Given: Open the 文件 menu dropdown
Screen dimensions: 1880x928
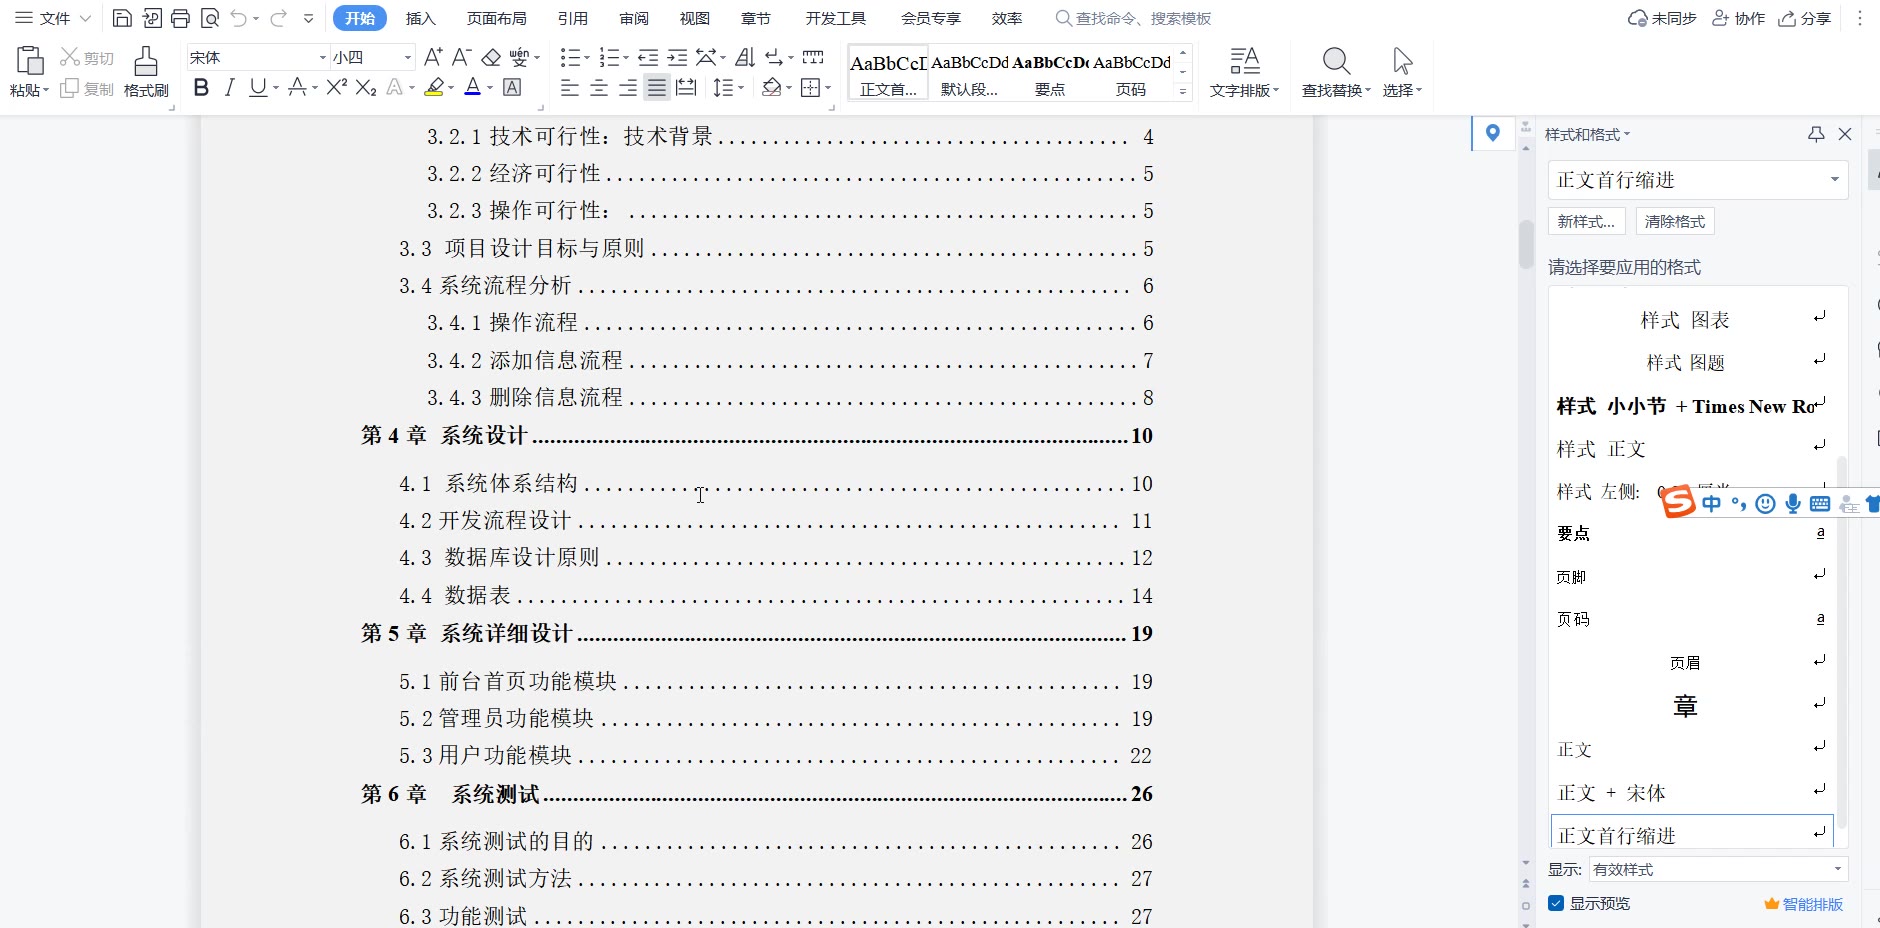Looking at the screenshot, I should (54, 18).
